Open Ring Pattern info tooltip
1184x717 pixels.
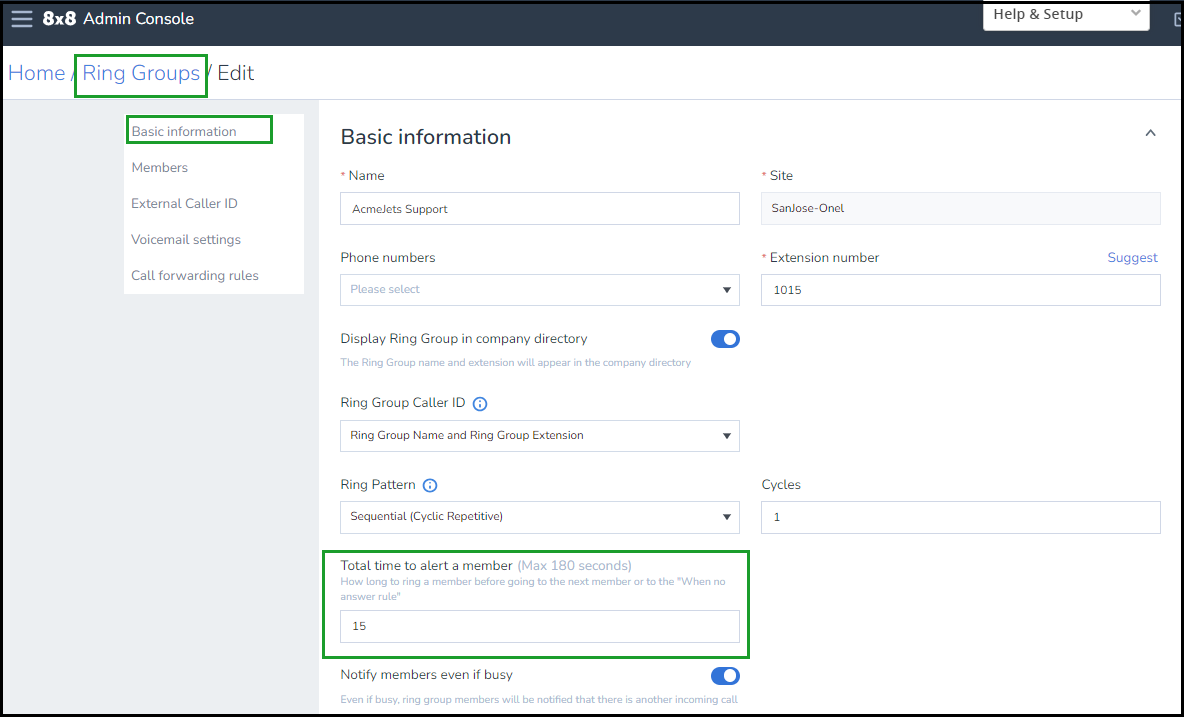(x=430, y=485)
